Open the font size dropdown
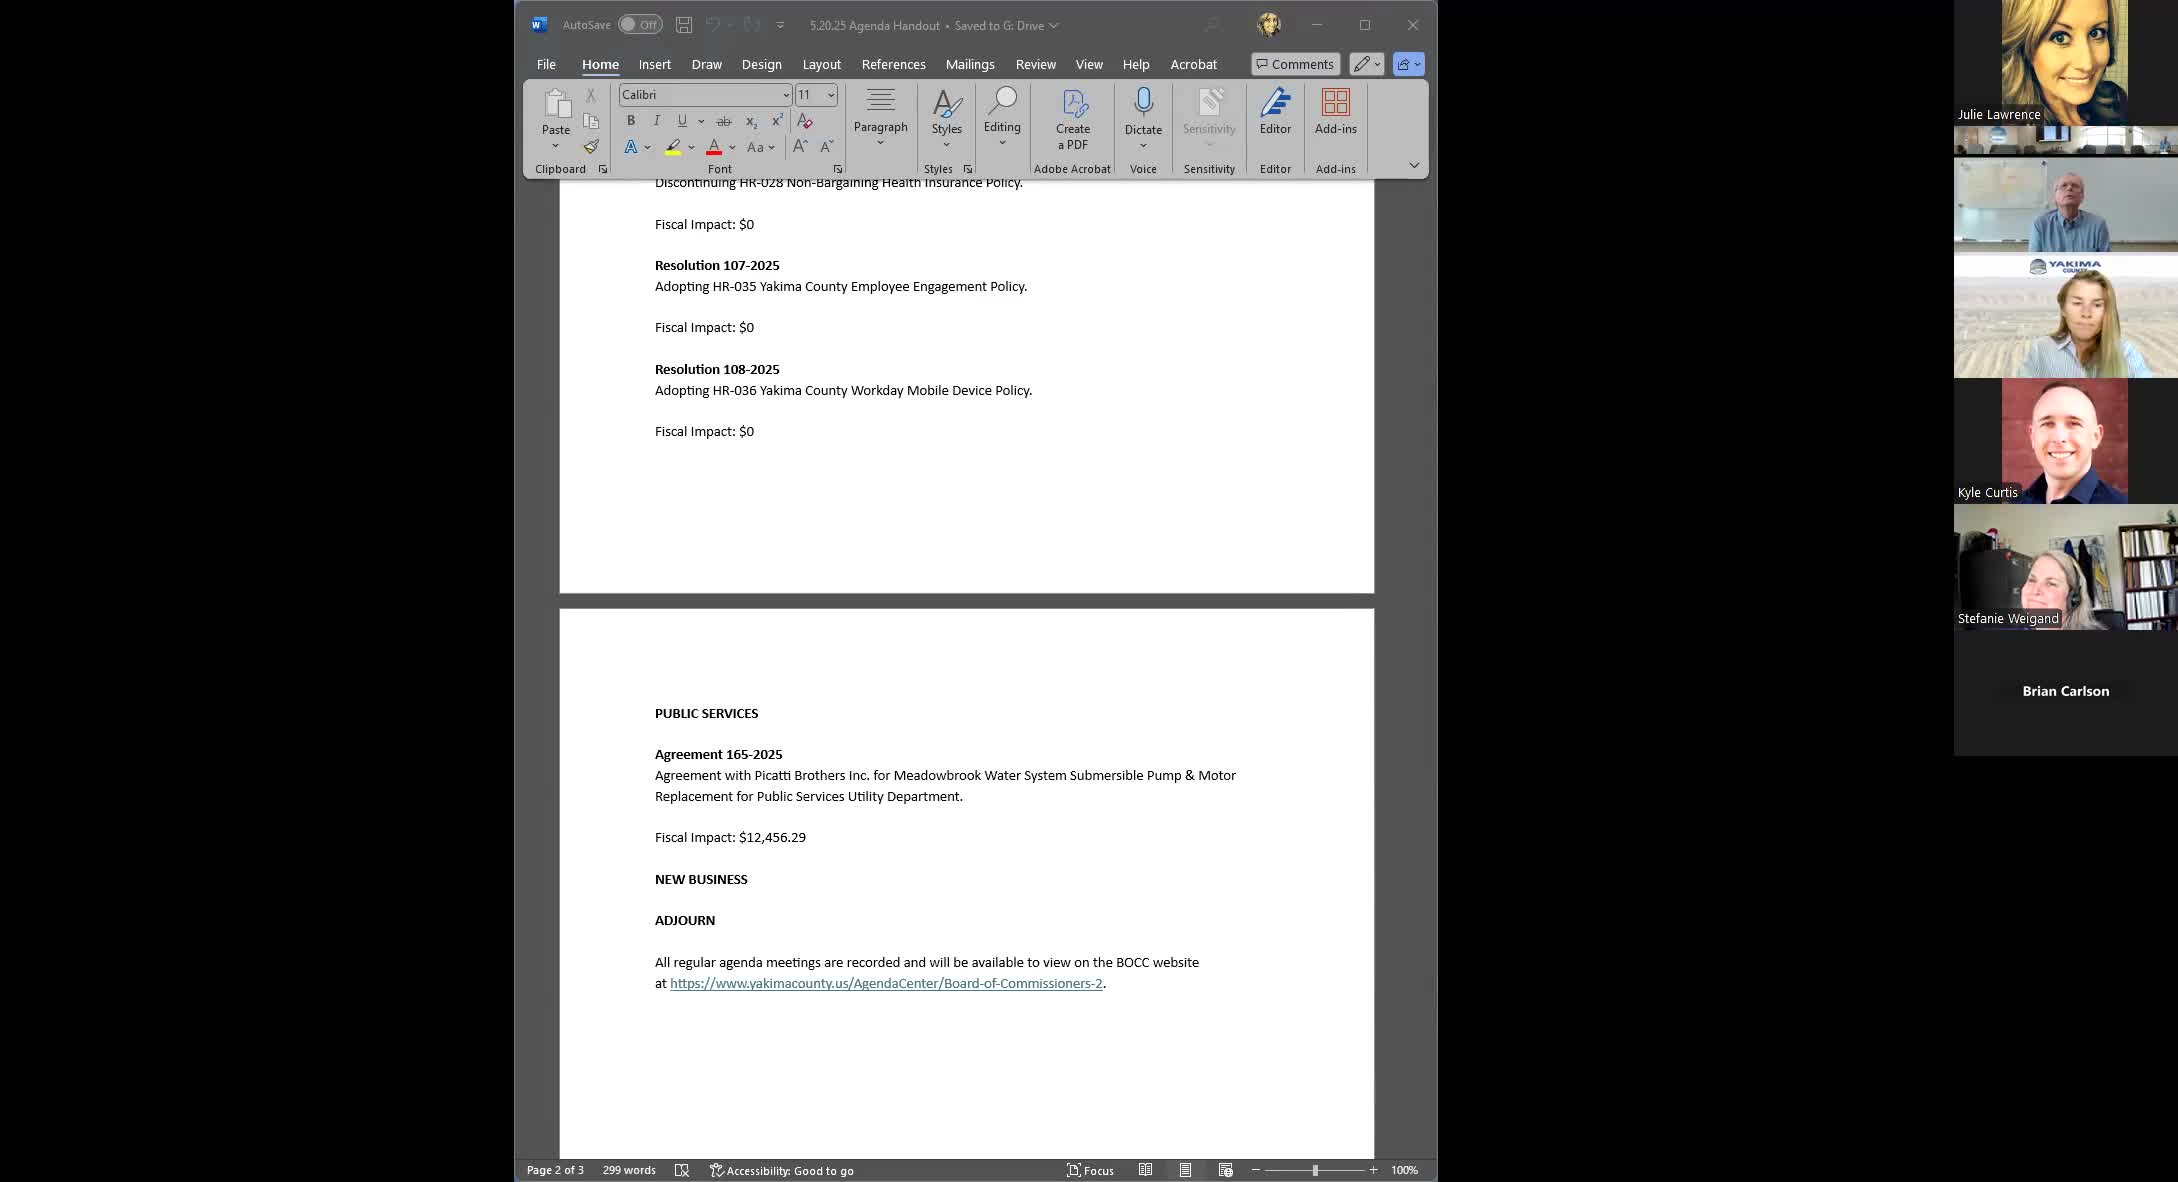The image size is (2178, 1182). pyautogui.click(x=830, y=95)
